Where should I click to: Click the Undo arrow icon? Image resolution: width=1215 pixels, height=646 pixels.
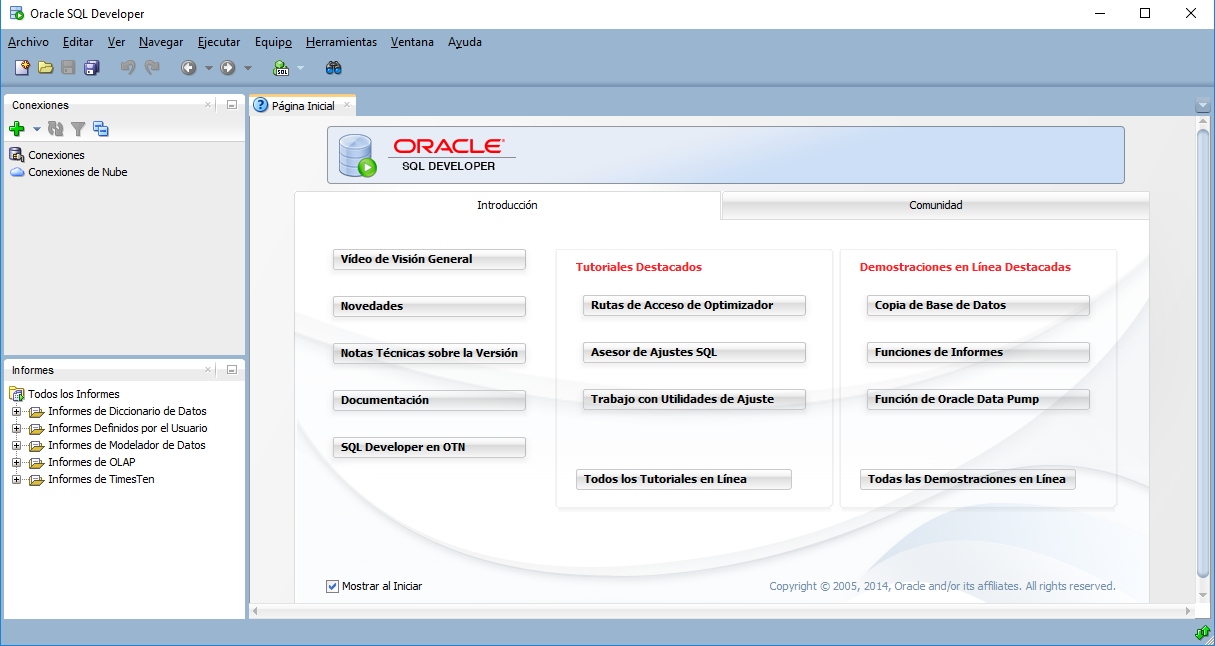(128, 67)
